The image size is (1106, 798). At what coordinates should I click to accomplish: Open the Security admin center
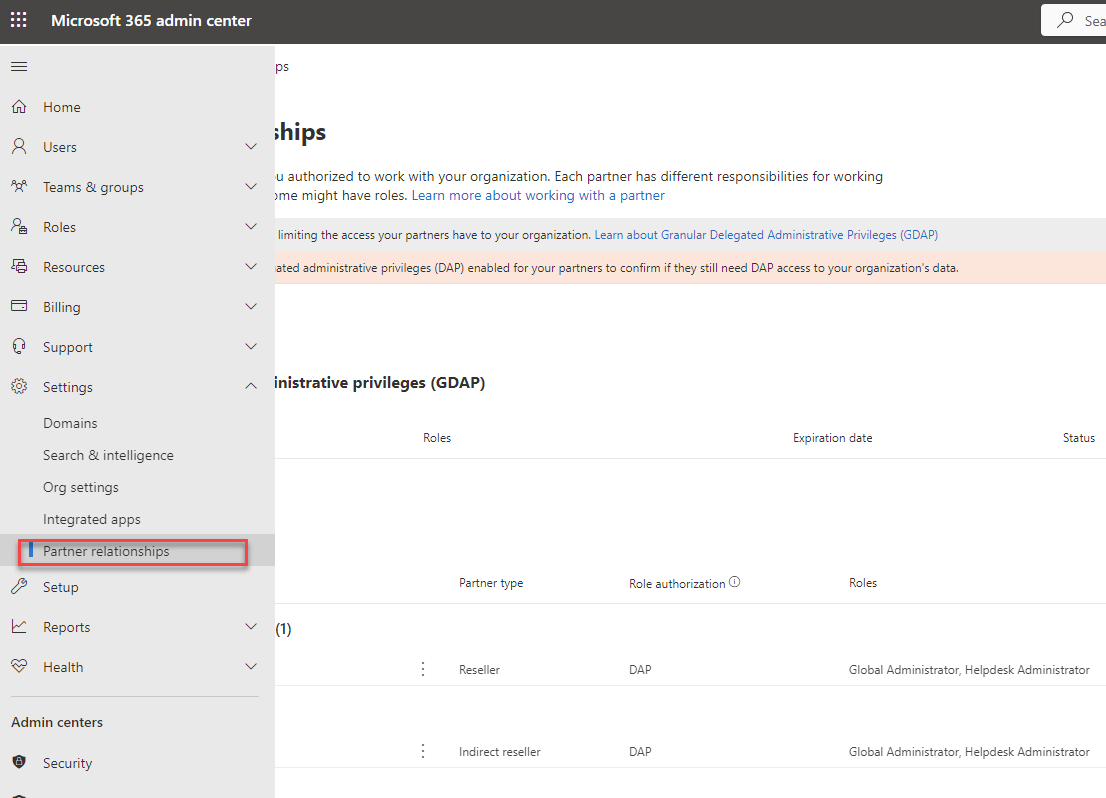(68, 763)
